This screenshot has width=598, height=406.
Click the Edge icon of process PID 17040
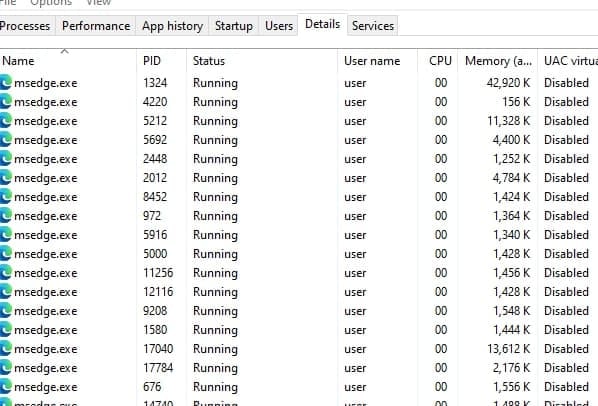(x=6, y=349)
